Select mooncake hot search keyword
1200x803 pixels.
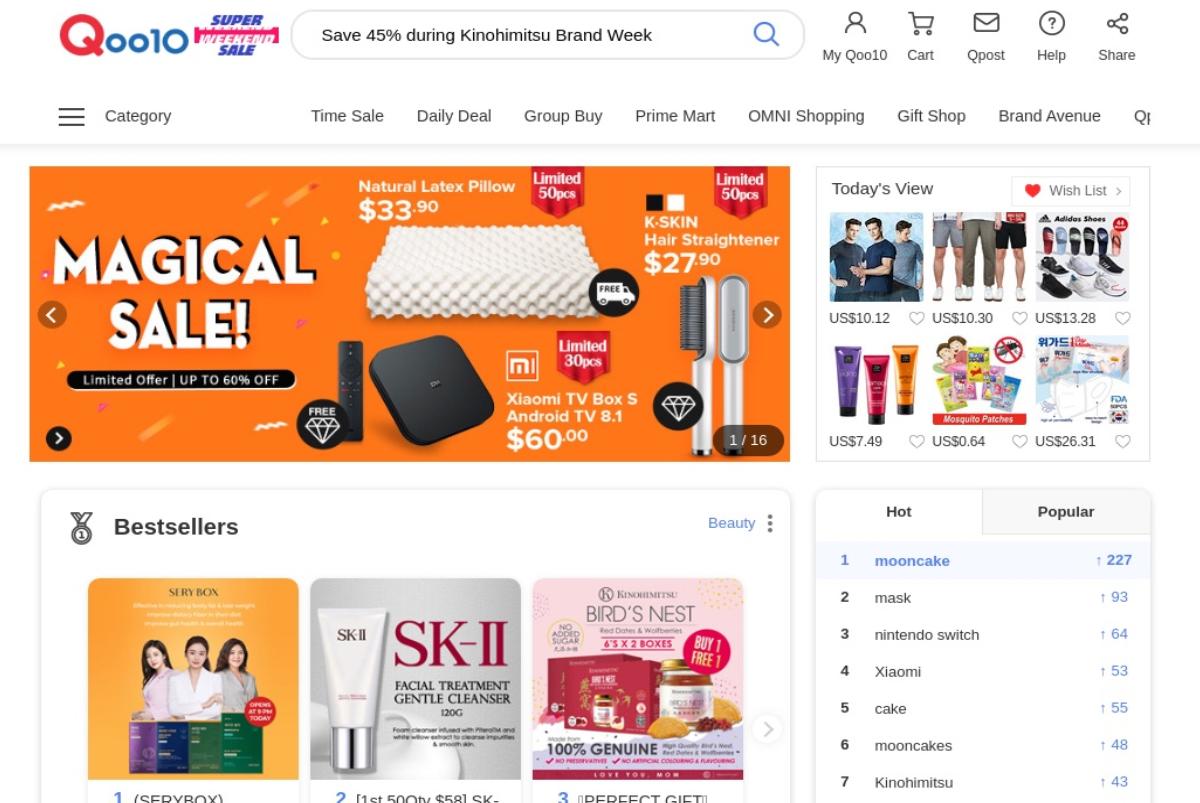coord(912,561)
